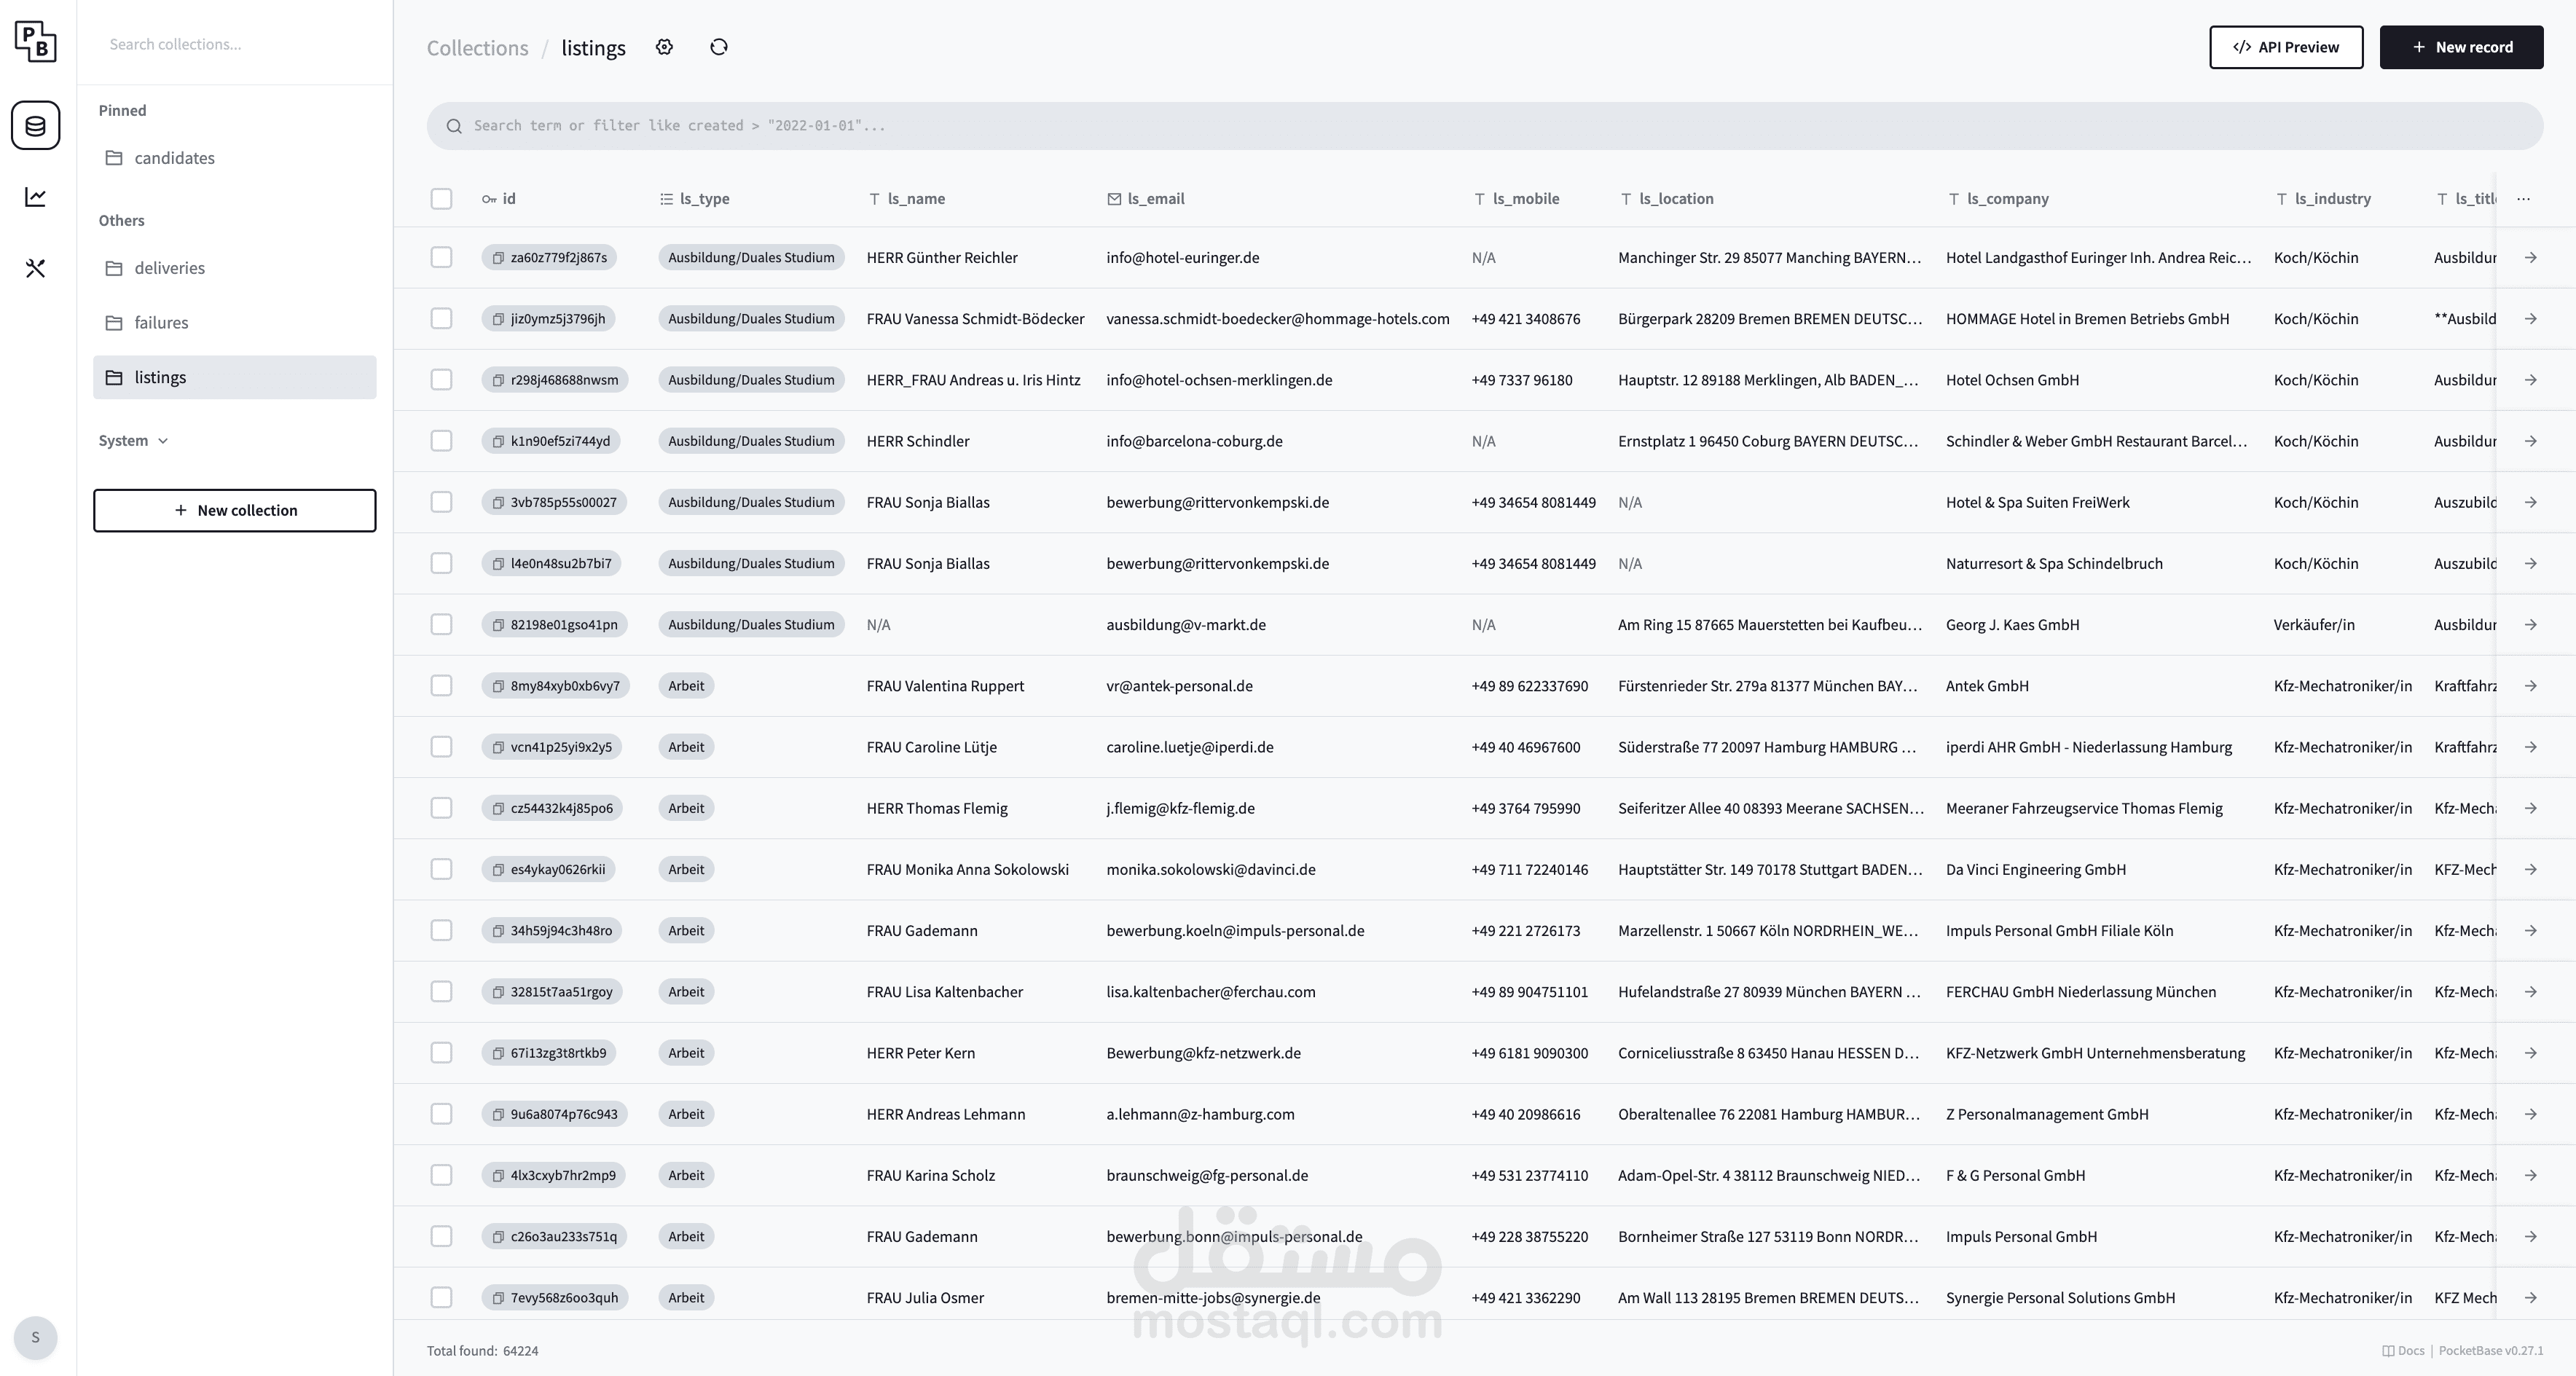This screenshot has width=2576, height=1376.
Task: Open record arrow for Julia Osmer row
Action: click(2530, 1297)
